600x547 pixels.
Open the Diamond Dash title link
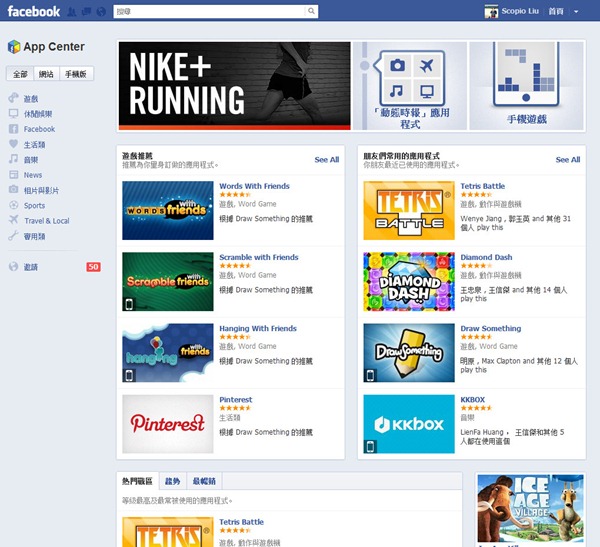coord(486,257)
